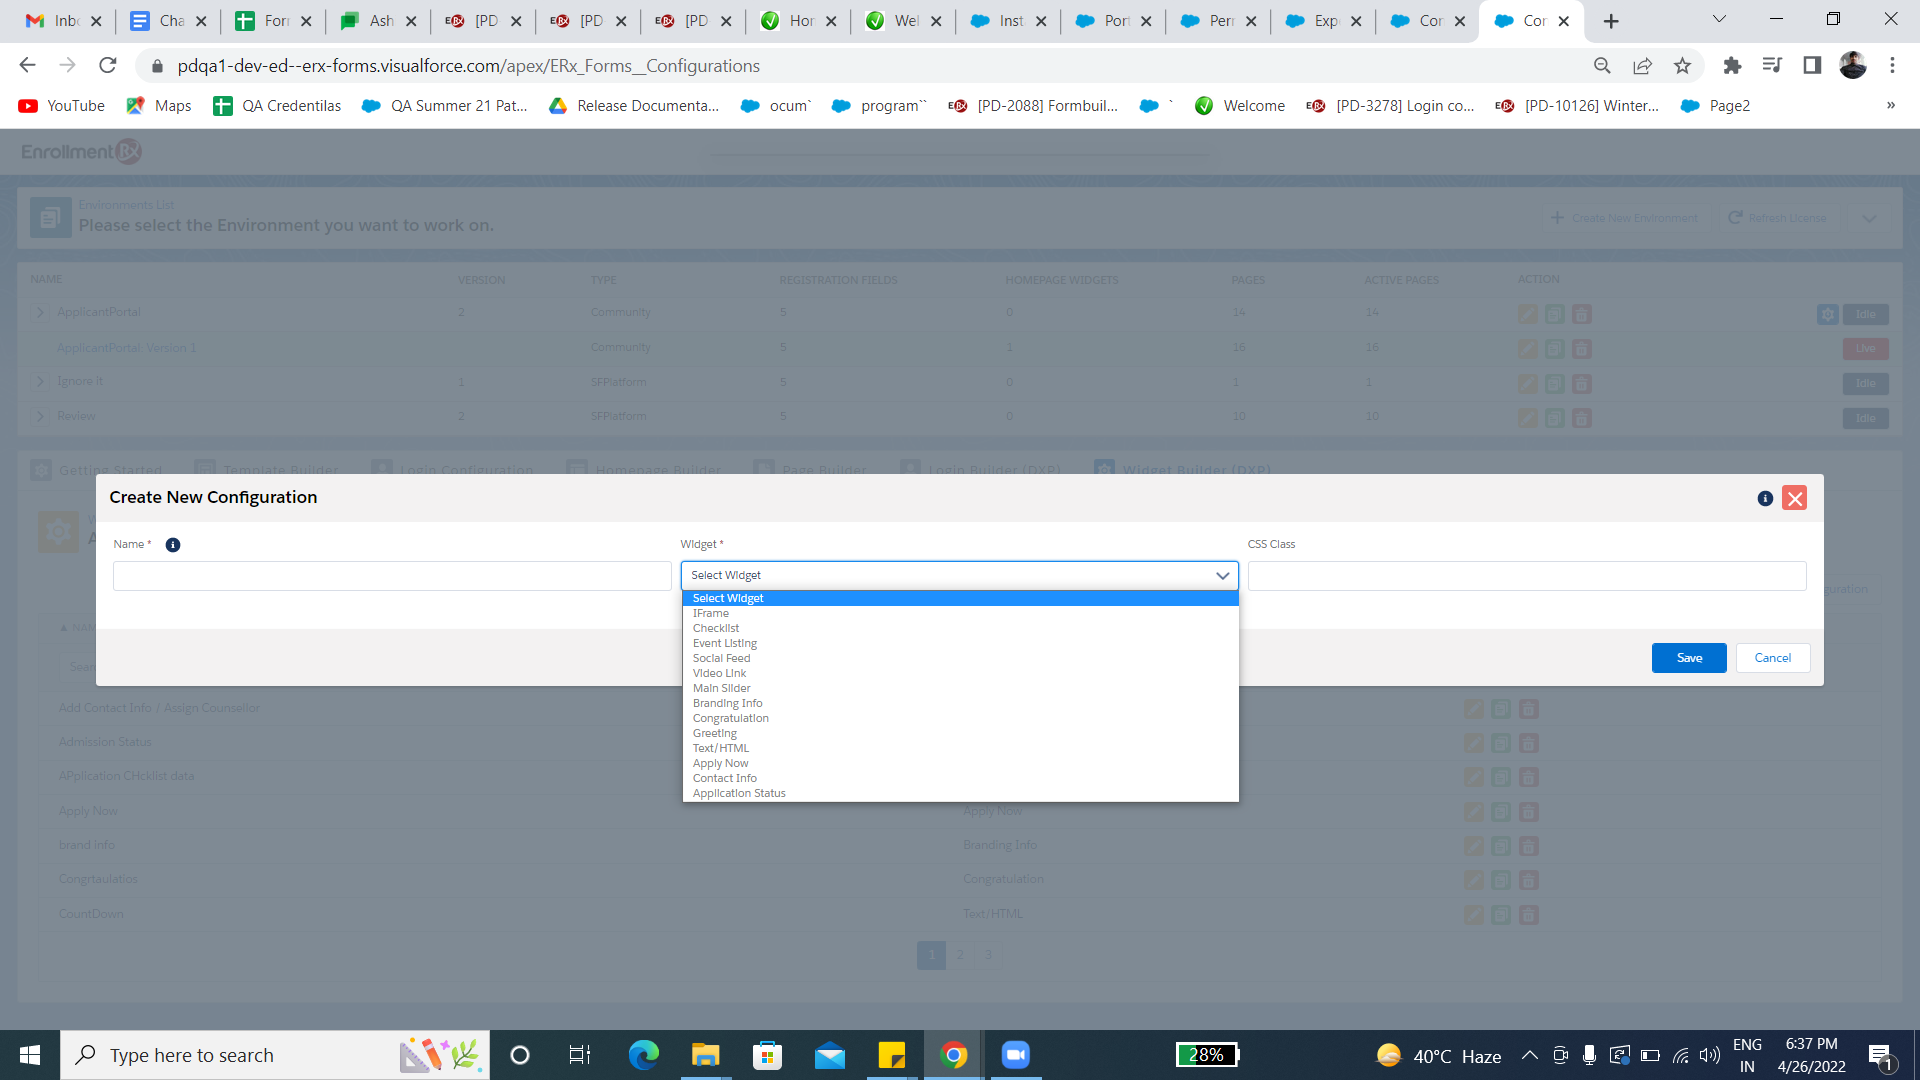Open the browser zoom magnifier icon
This screenshot has height=1080, width=1920.
[1602, 66]
